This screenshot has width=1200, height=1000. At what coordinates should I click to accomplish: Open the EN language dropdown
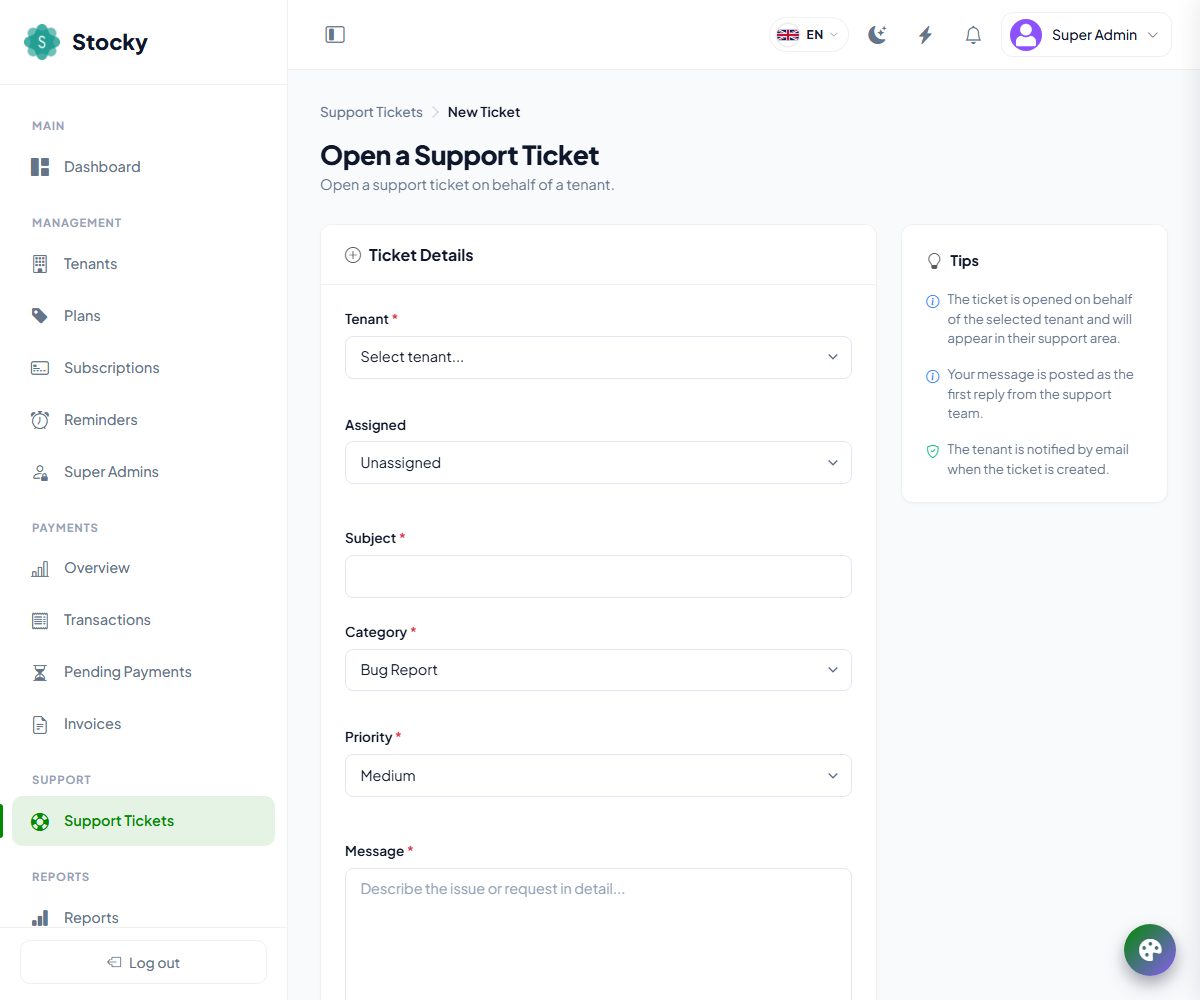[808, 35]
